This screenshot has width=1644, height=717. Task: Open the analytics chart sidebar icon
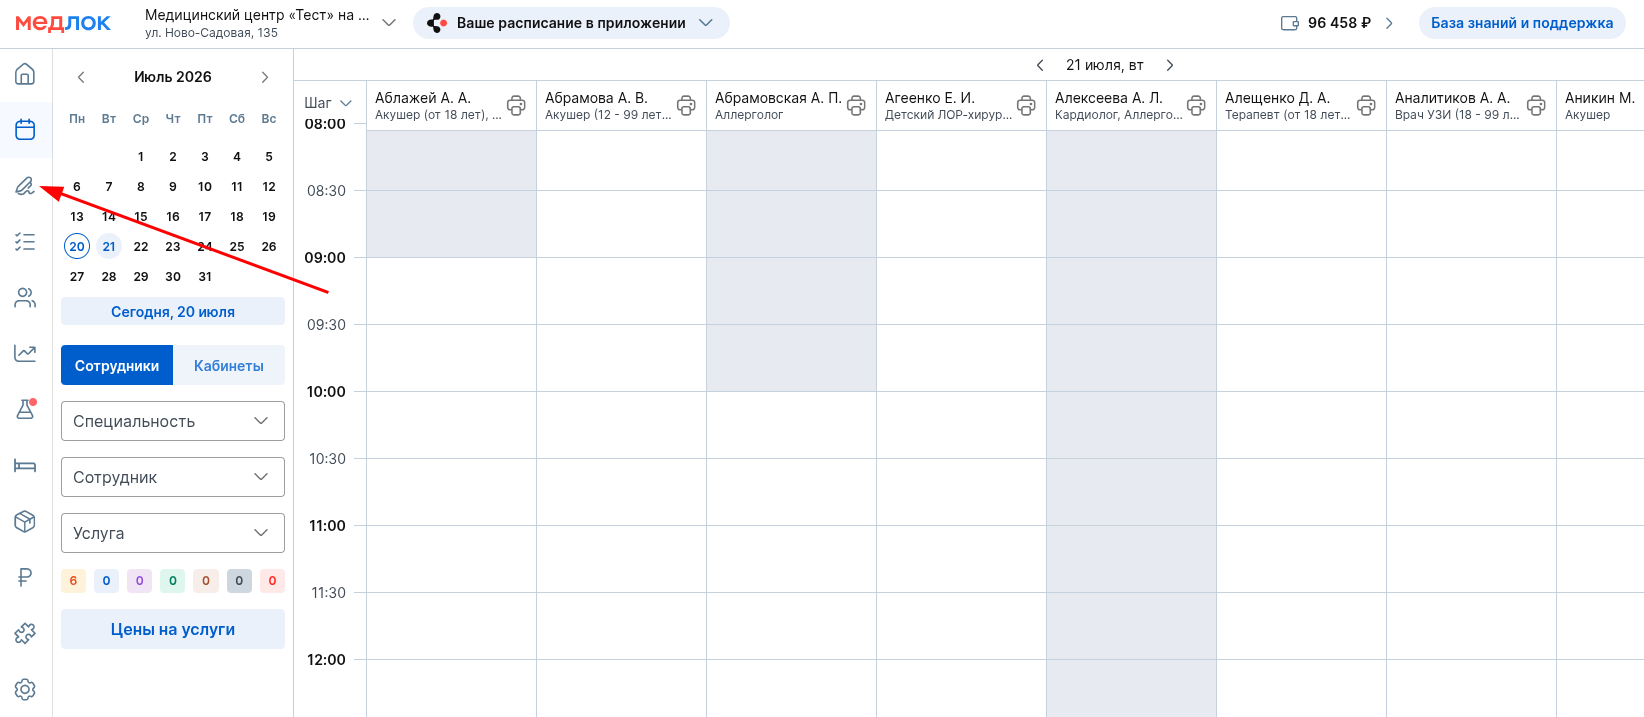[25, 353]
